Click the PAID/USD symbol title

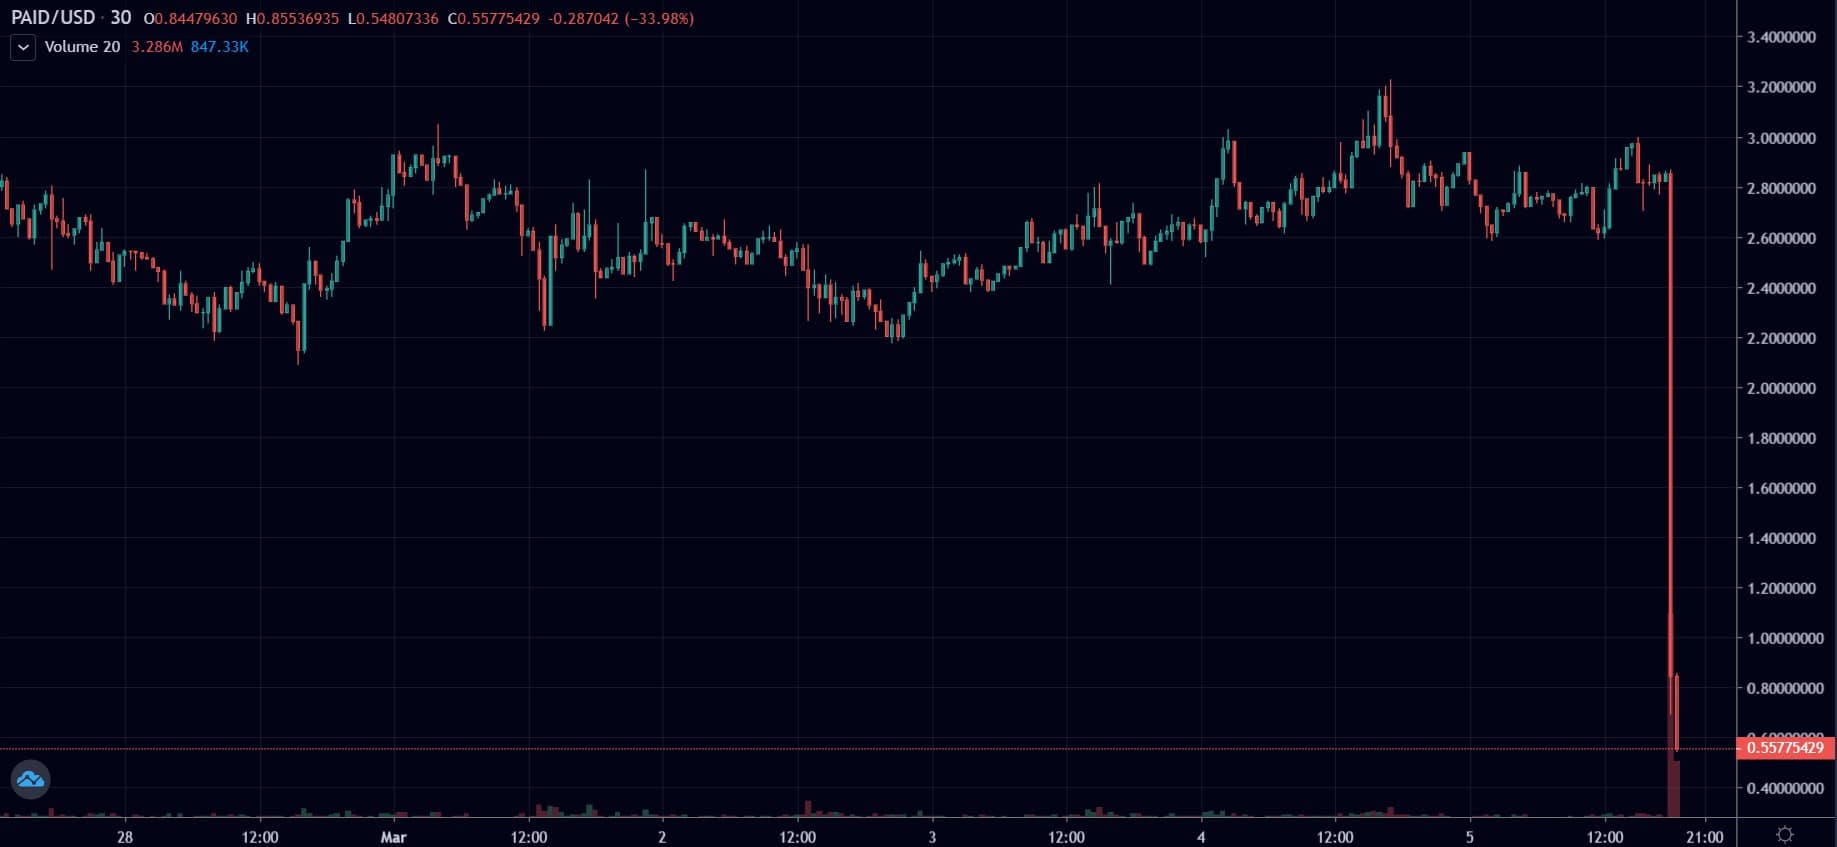(x=53, y=18)
